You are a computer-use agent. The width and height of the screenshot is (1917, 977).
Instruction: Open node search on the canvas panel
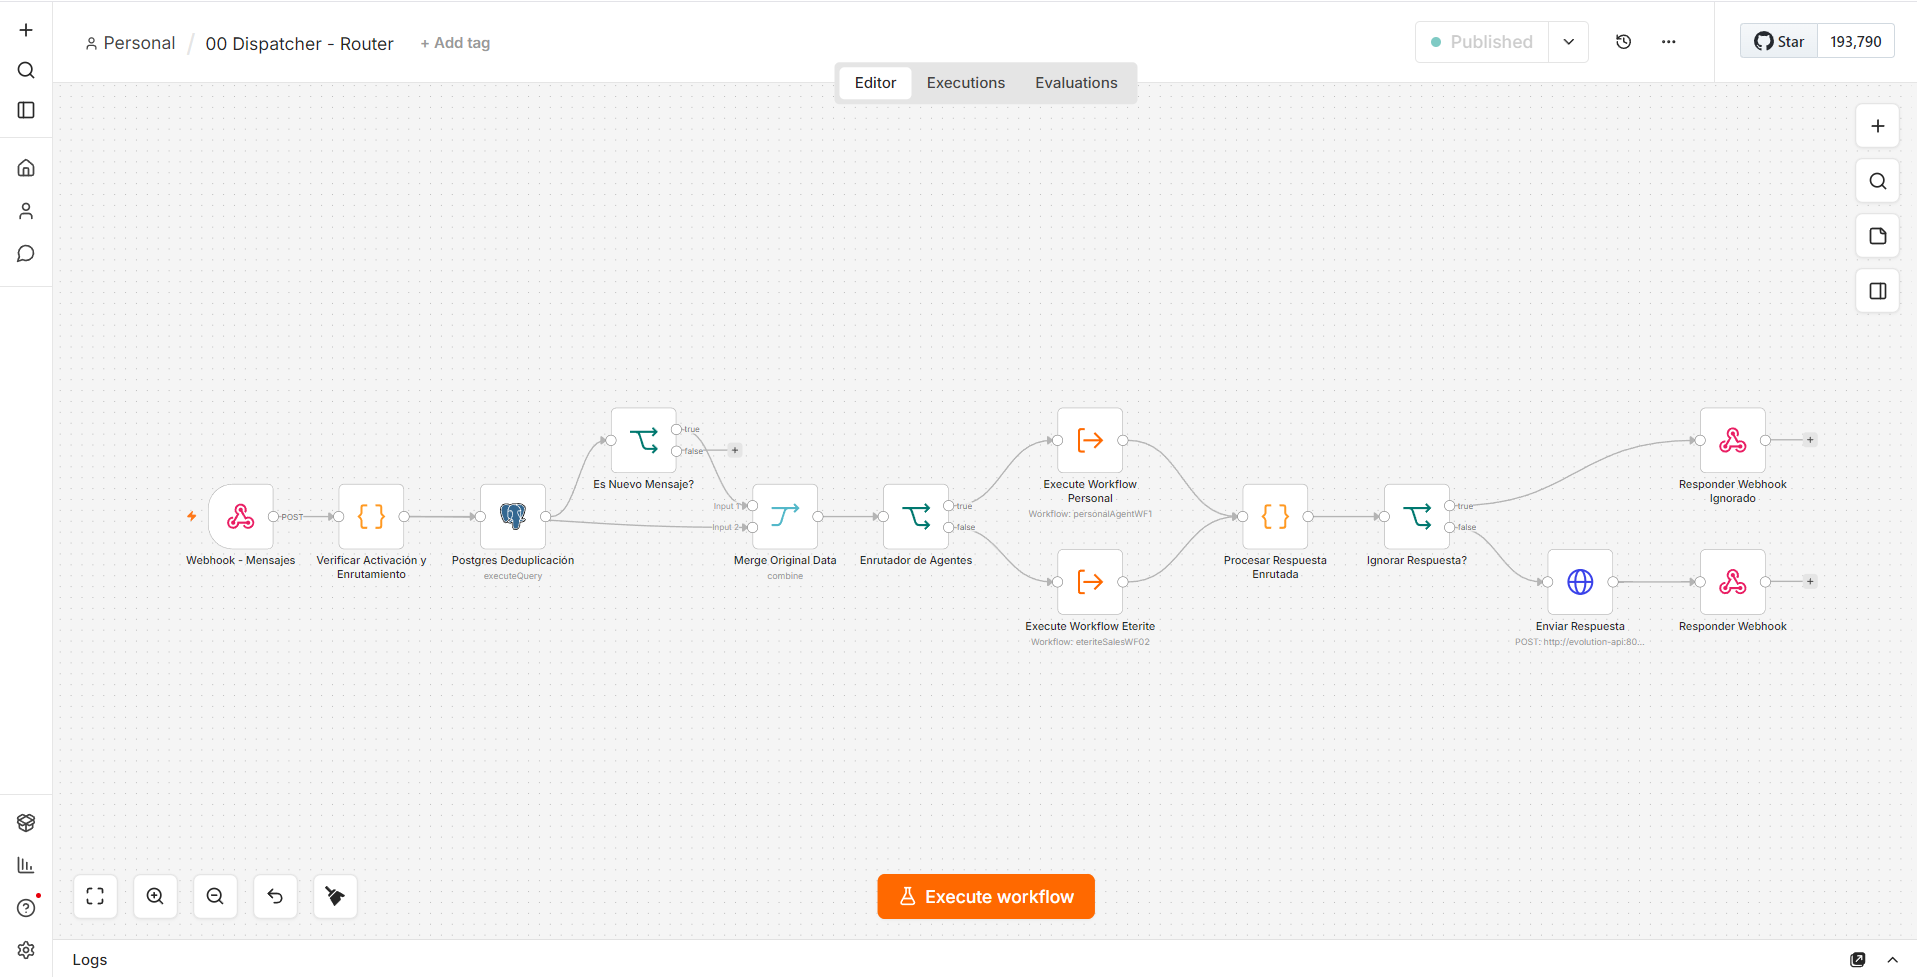[1878, 181]
